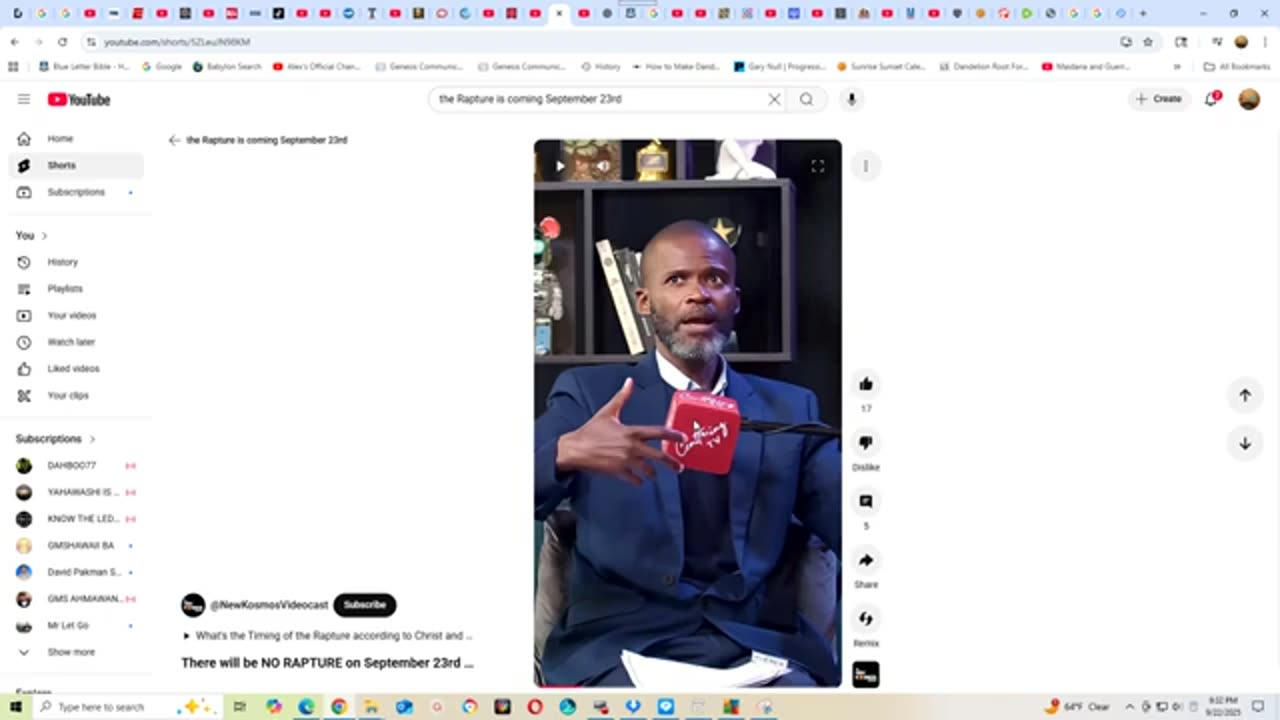Viewport: 1280px width, 720px height.
Task: Click the Windows taskbar search box
Action: tap(128, 707)
